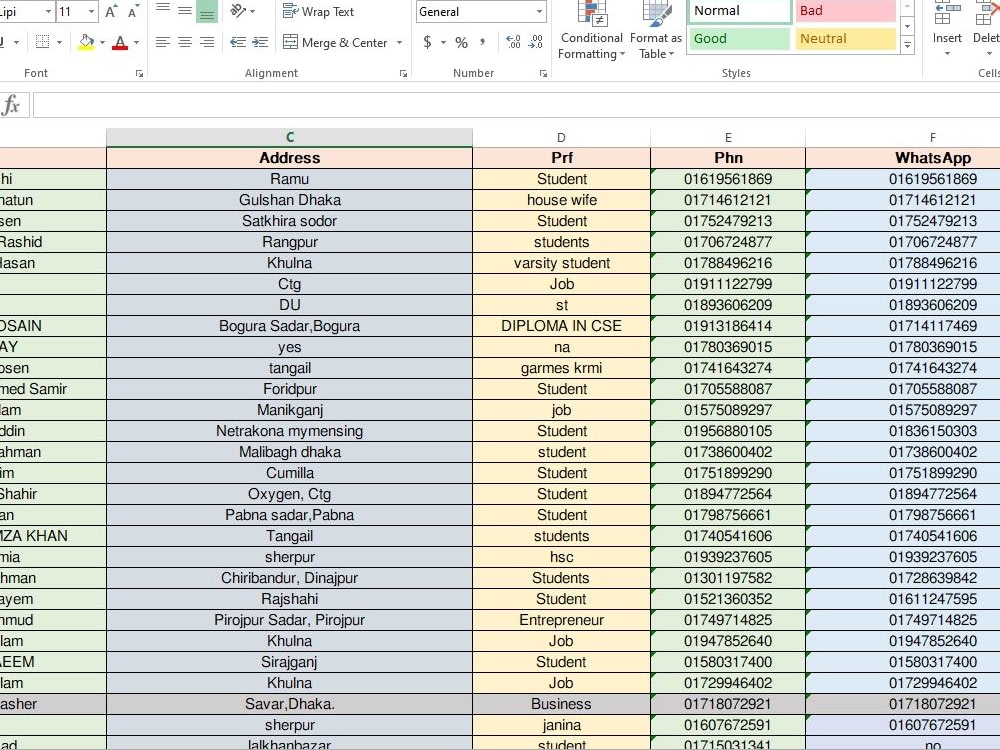Click the fx insert function icon
Image resolution: width=1000 pixels, height=750 pixels.
[x=11, y=105]
